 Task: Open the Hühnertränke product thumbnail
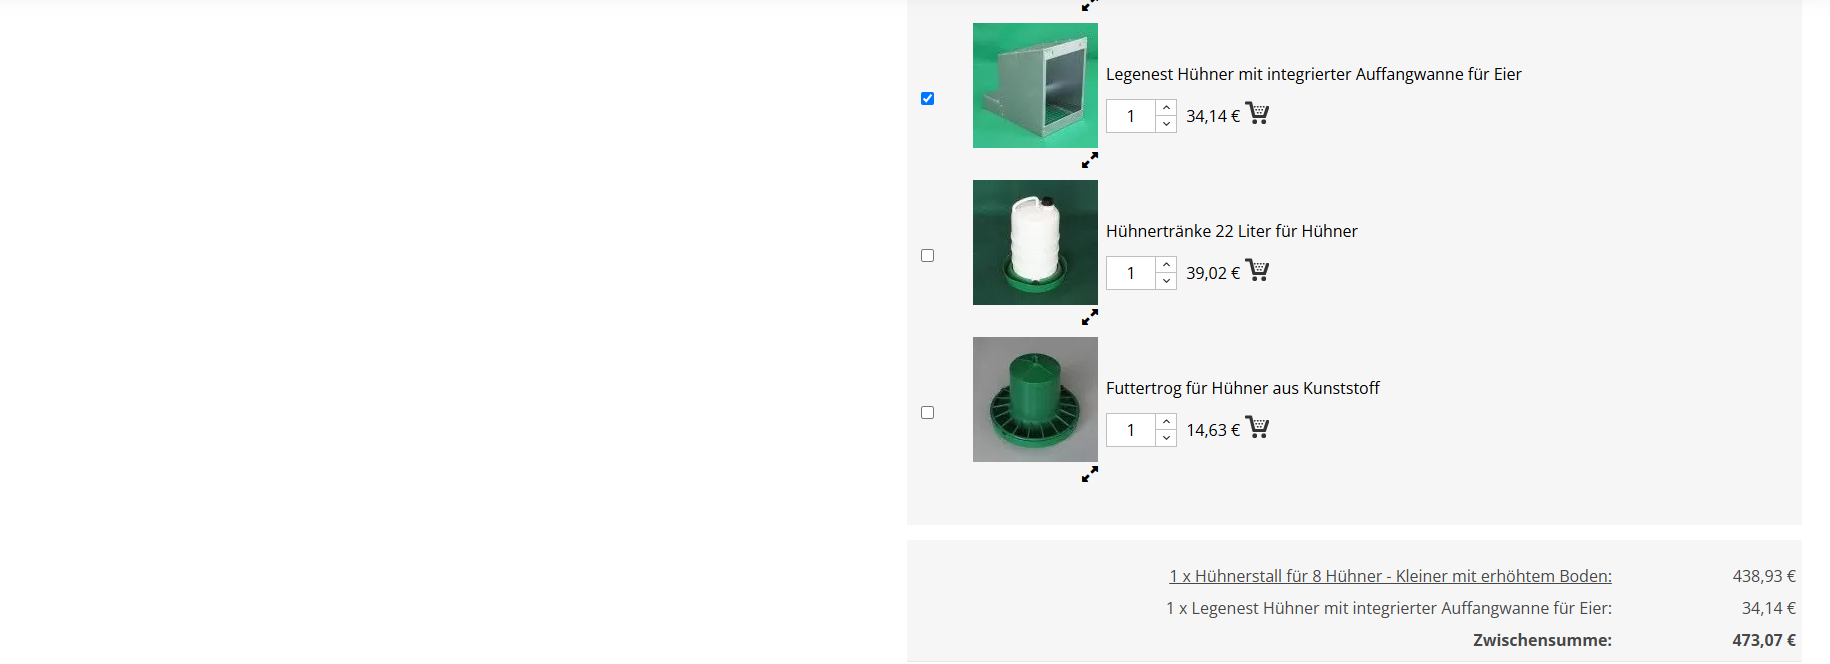pyautogui.click(x=1035, y=242)
